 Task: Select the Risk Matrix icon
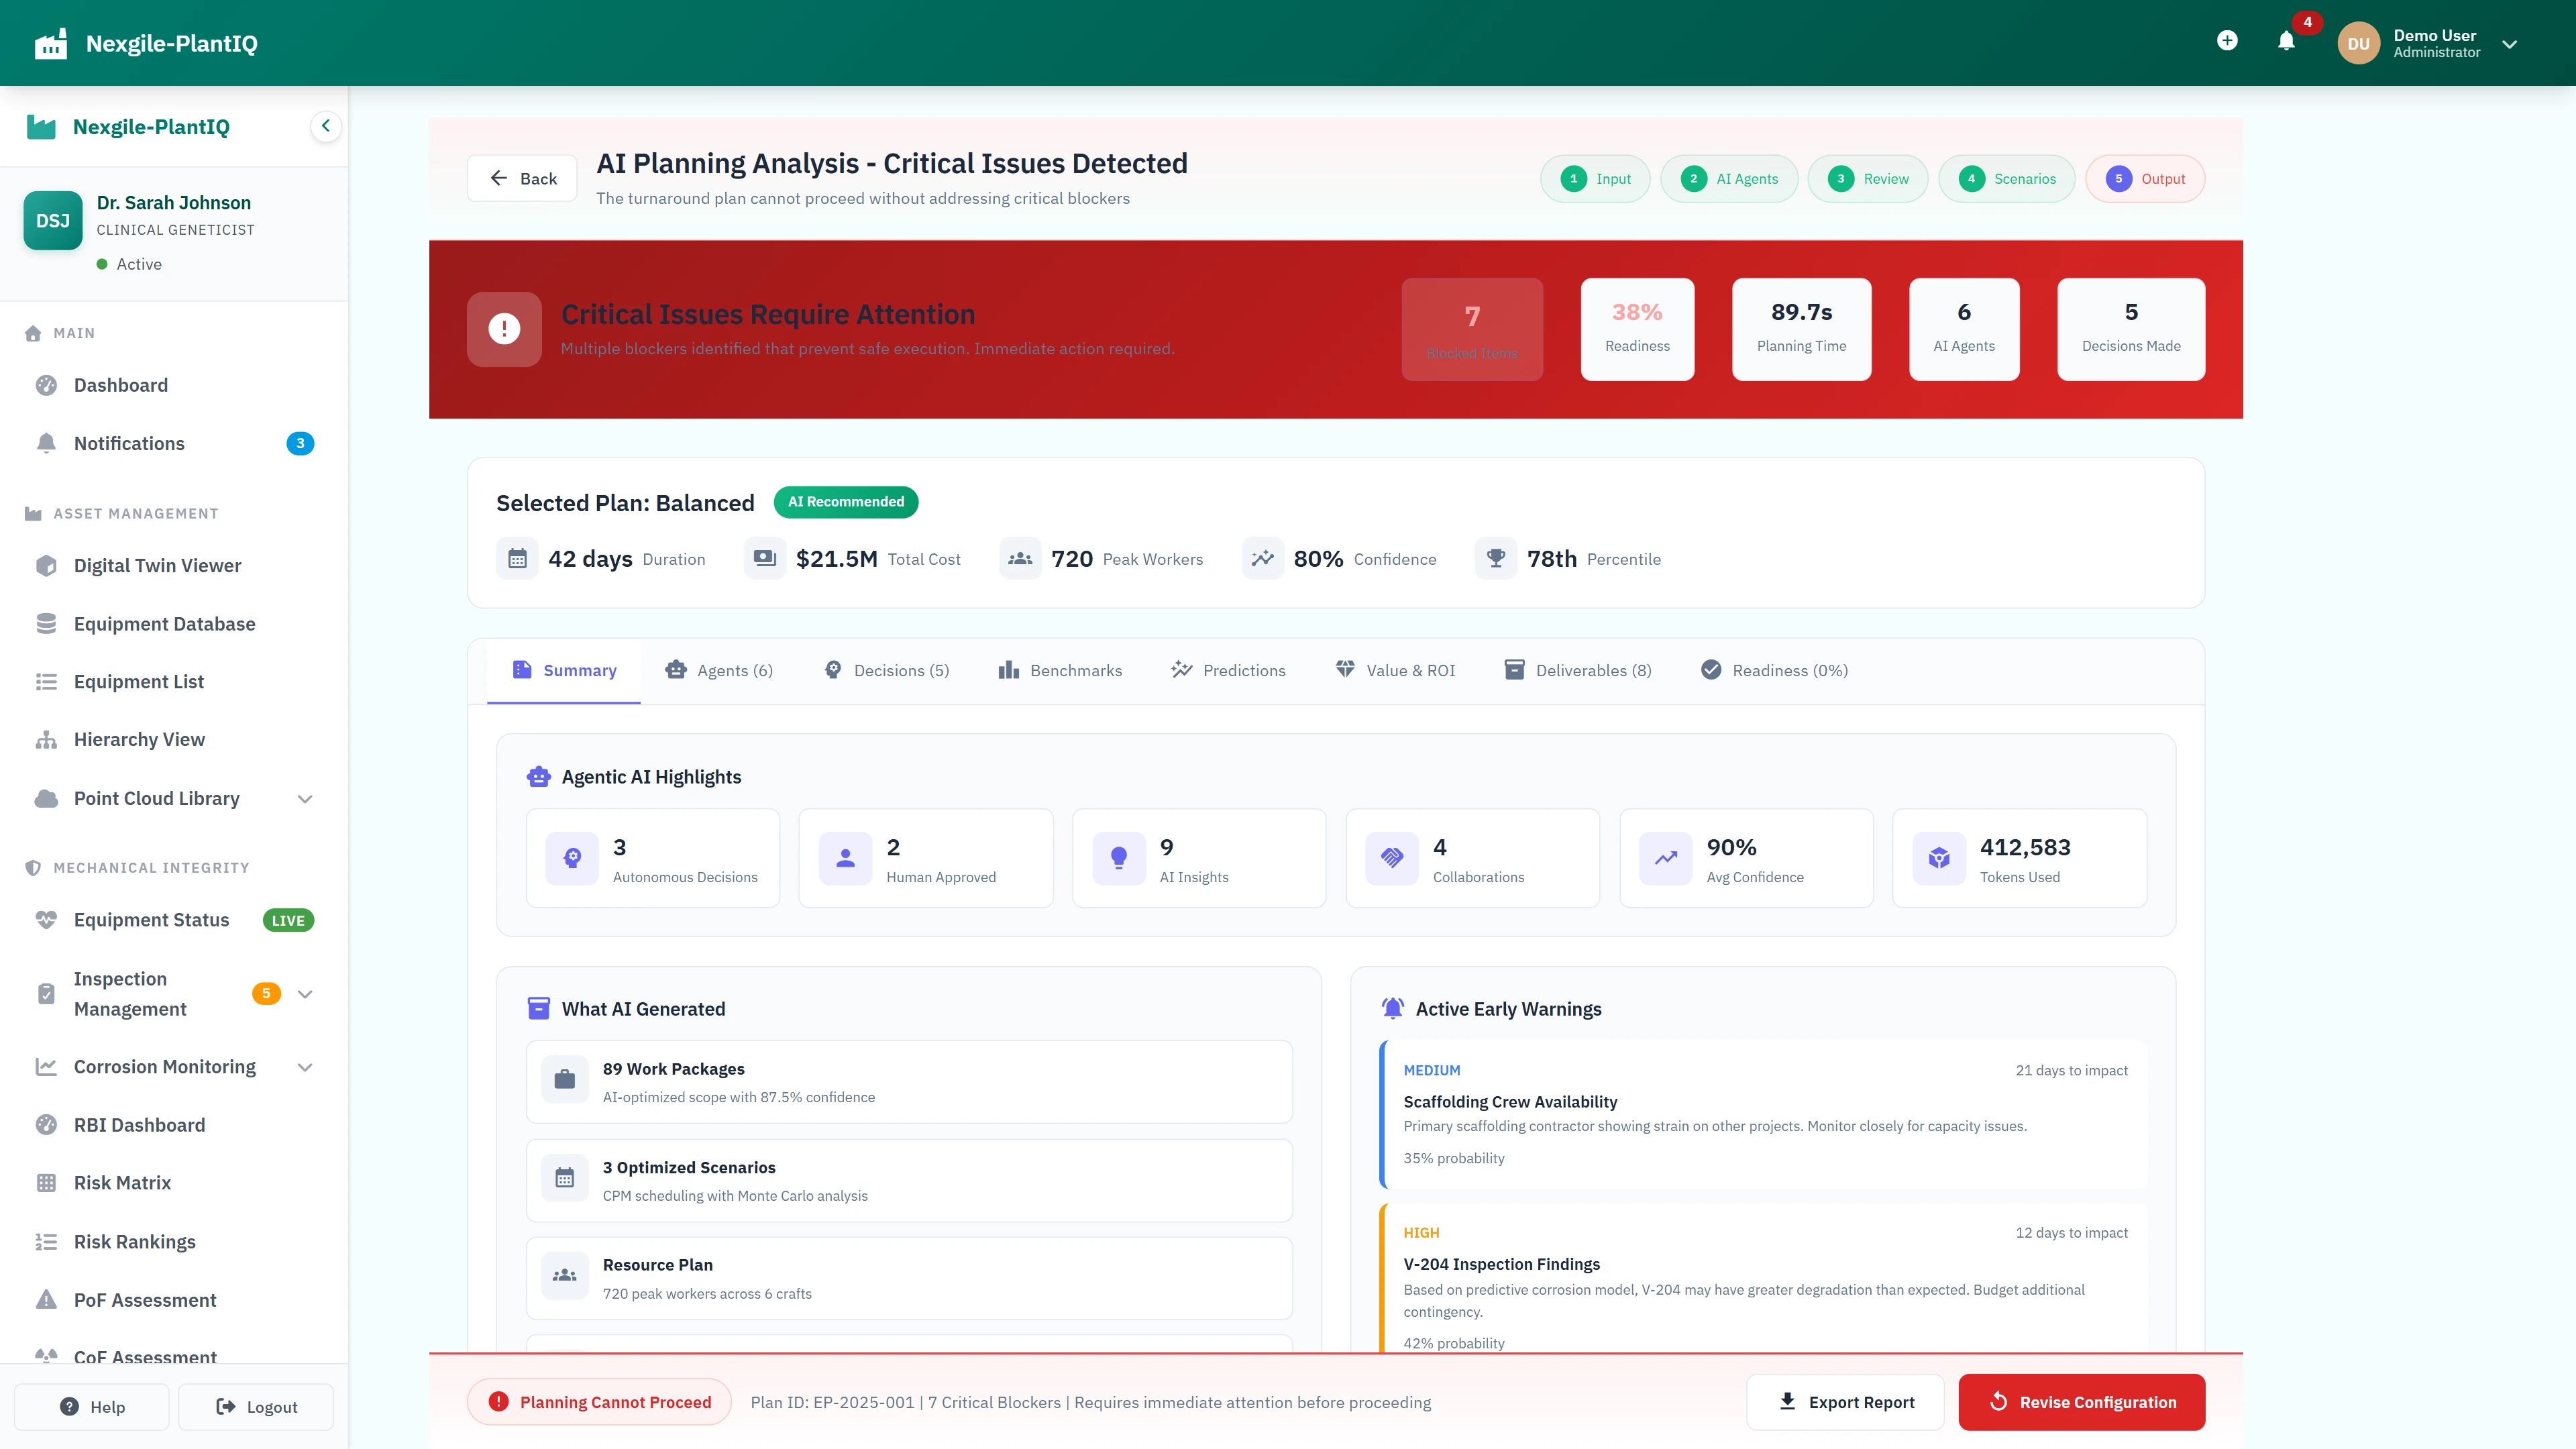pyautogui.click(x=46, y=1182)
